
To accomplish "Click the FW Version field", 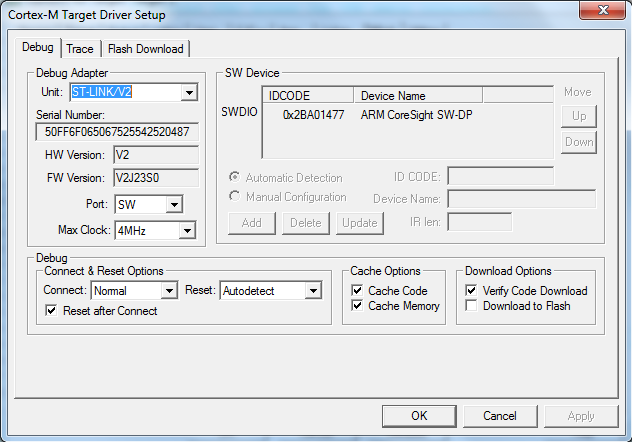I will tap(156, 178).
